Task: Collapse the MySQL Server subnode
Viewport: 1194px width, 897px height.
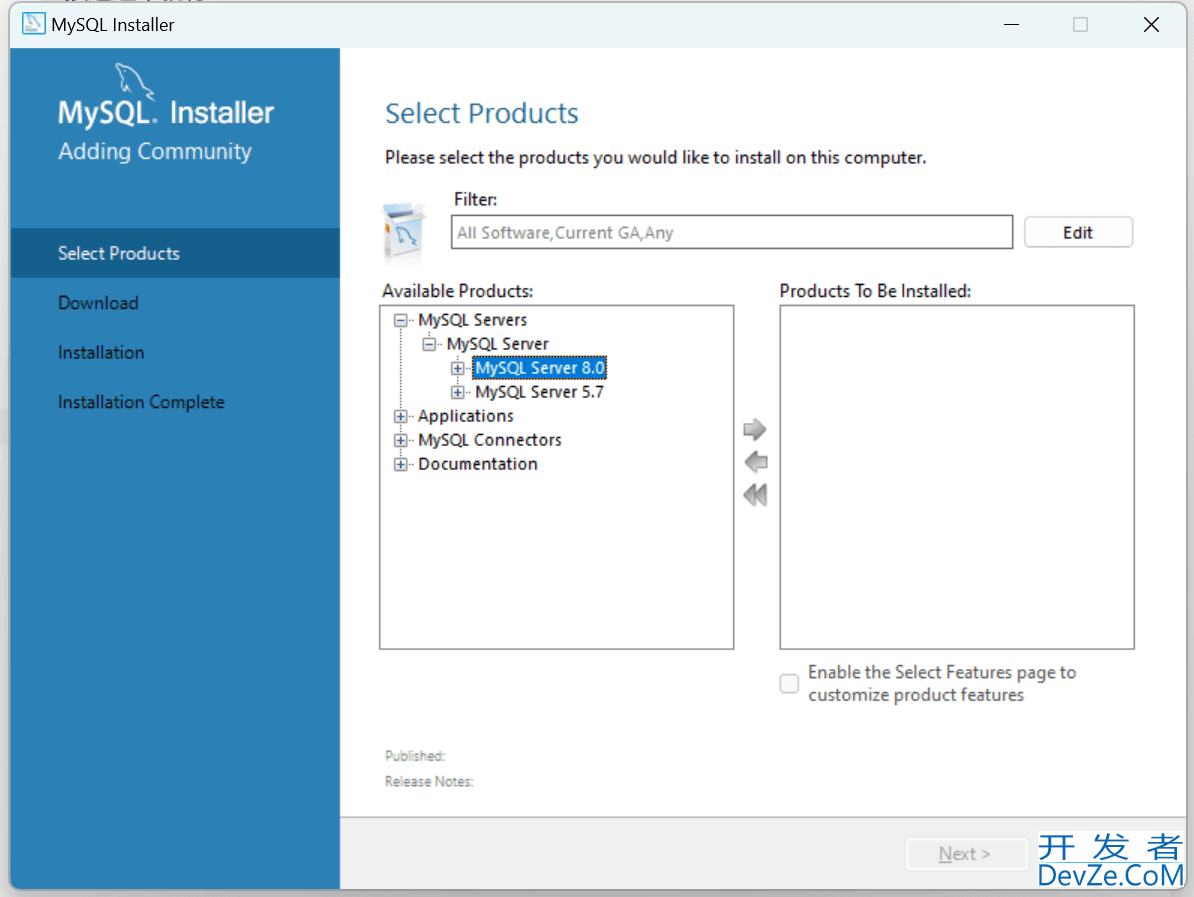Action: pyautogui.click(x=429, y=344)
